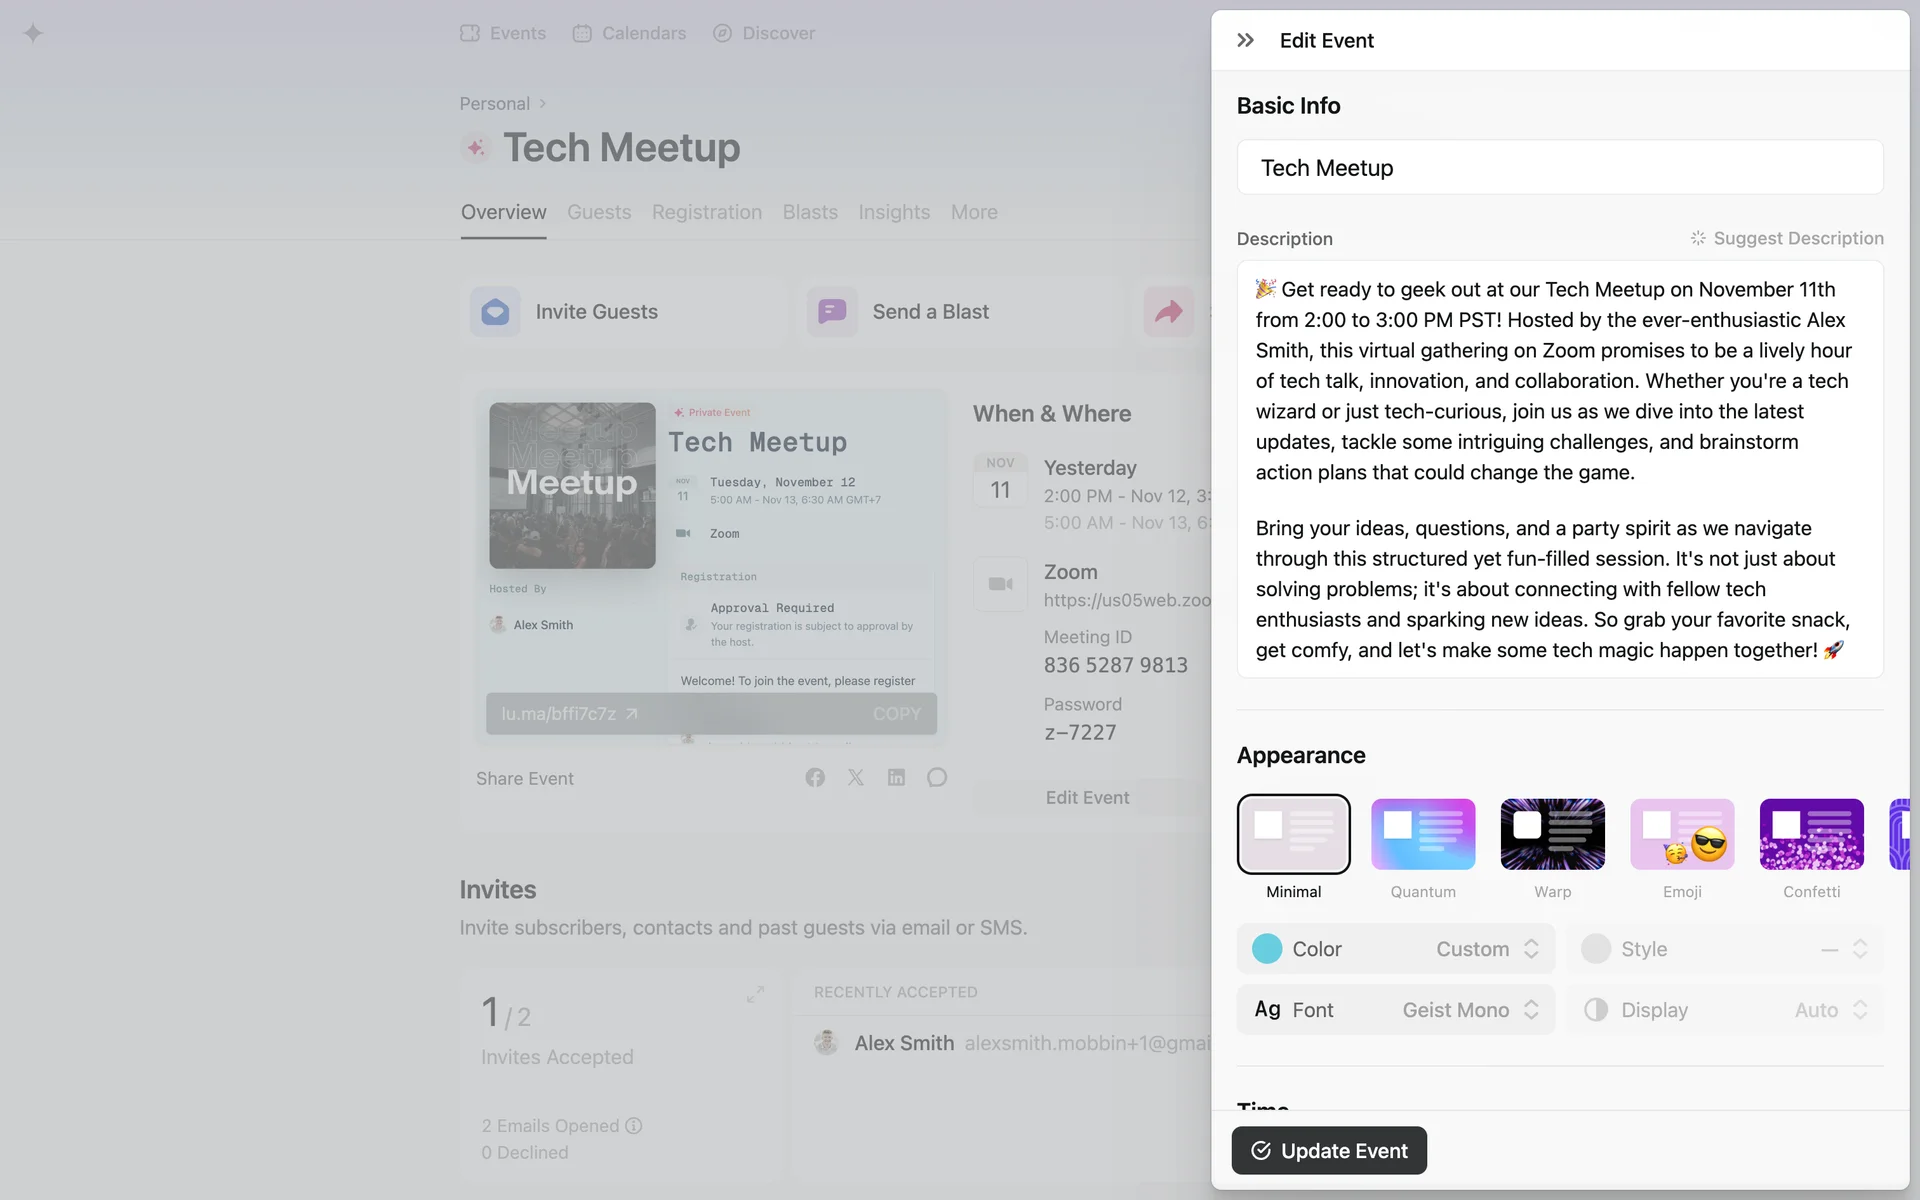Switch to the Guests tab

point(599,212)
